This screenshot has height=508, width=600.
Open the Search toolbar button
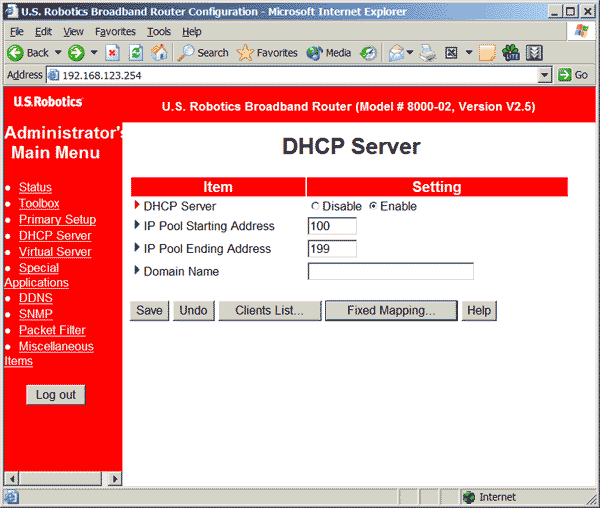(203, 53)
